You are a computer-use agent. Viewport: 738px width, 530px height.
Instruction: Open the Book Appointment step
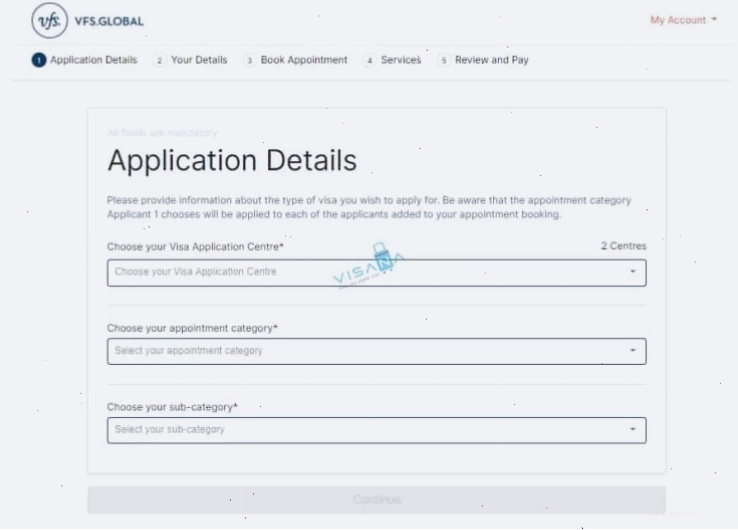click(x=304, y=60)
